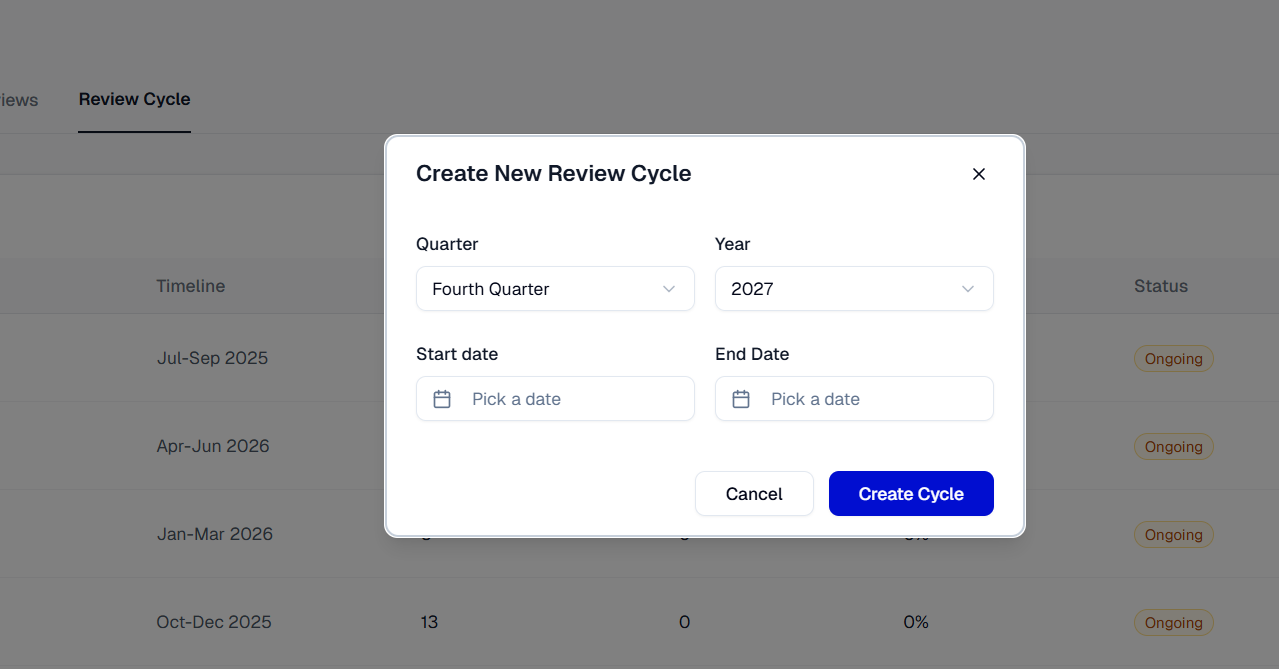
Task: Select the Jul-Sep 2025 timeline entry
Action: 212,358
